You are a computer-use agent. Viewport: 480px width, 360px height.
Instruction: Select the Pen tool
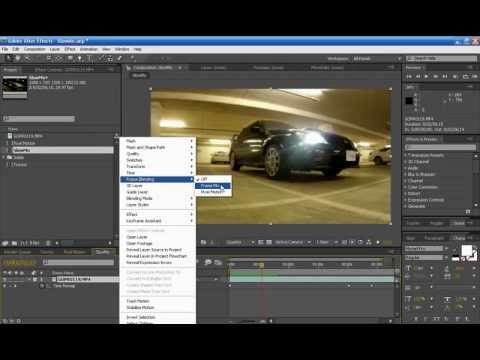pos(80,59)
